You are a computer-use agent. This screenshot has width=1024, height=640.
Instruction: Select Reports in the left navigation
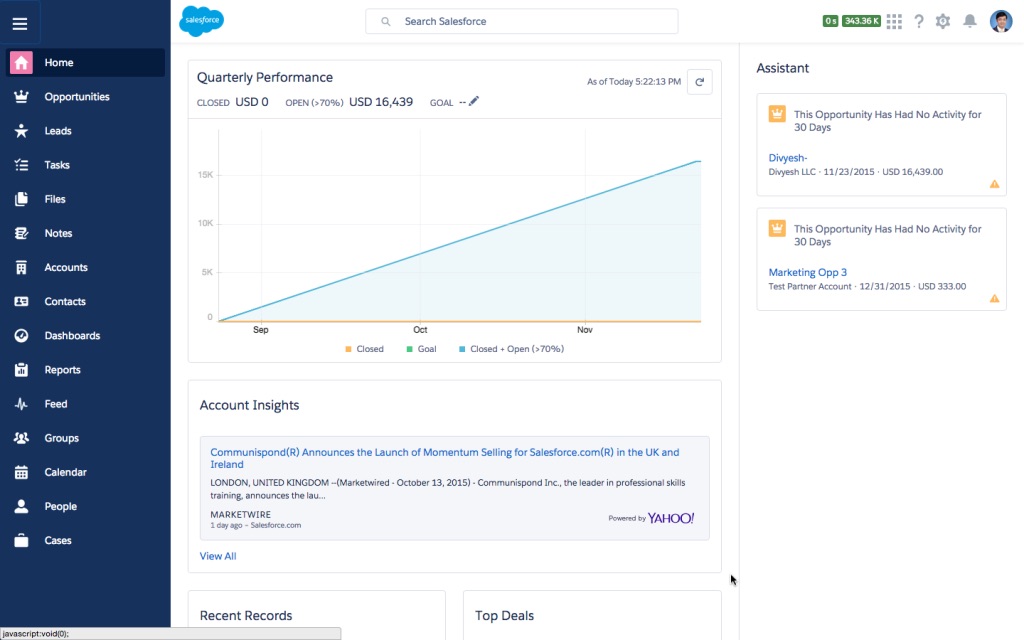pos(62,370)
